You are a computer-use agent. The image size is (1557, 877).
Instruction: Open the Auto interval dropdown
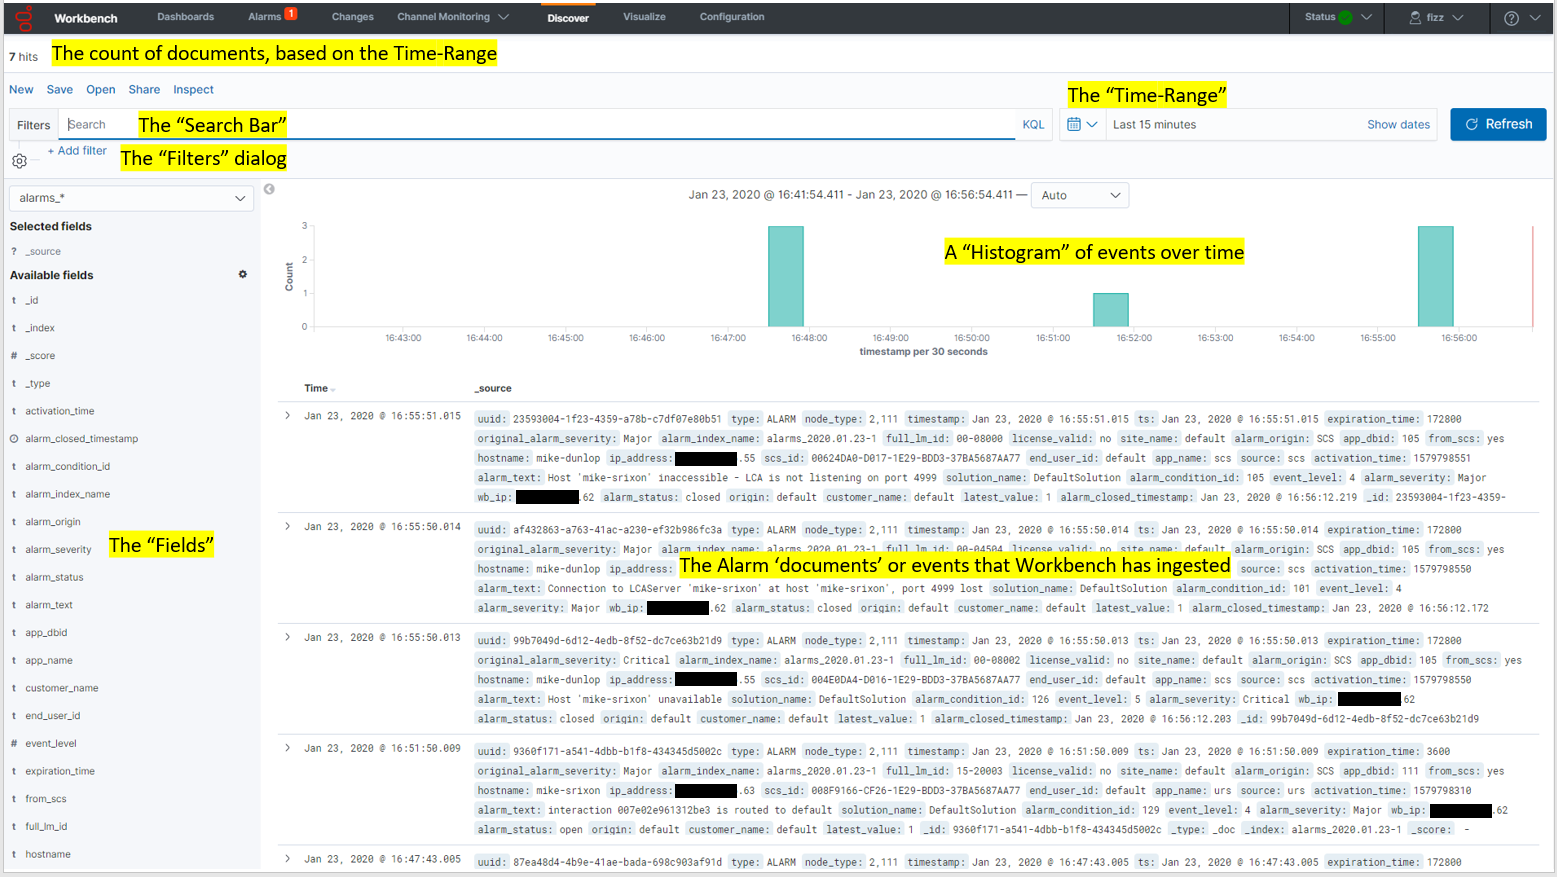[x=1080, y=195]
